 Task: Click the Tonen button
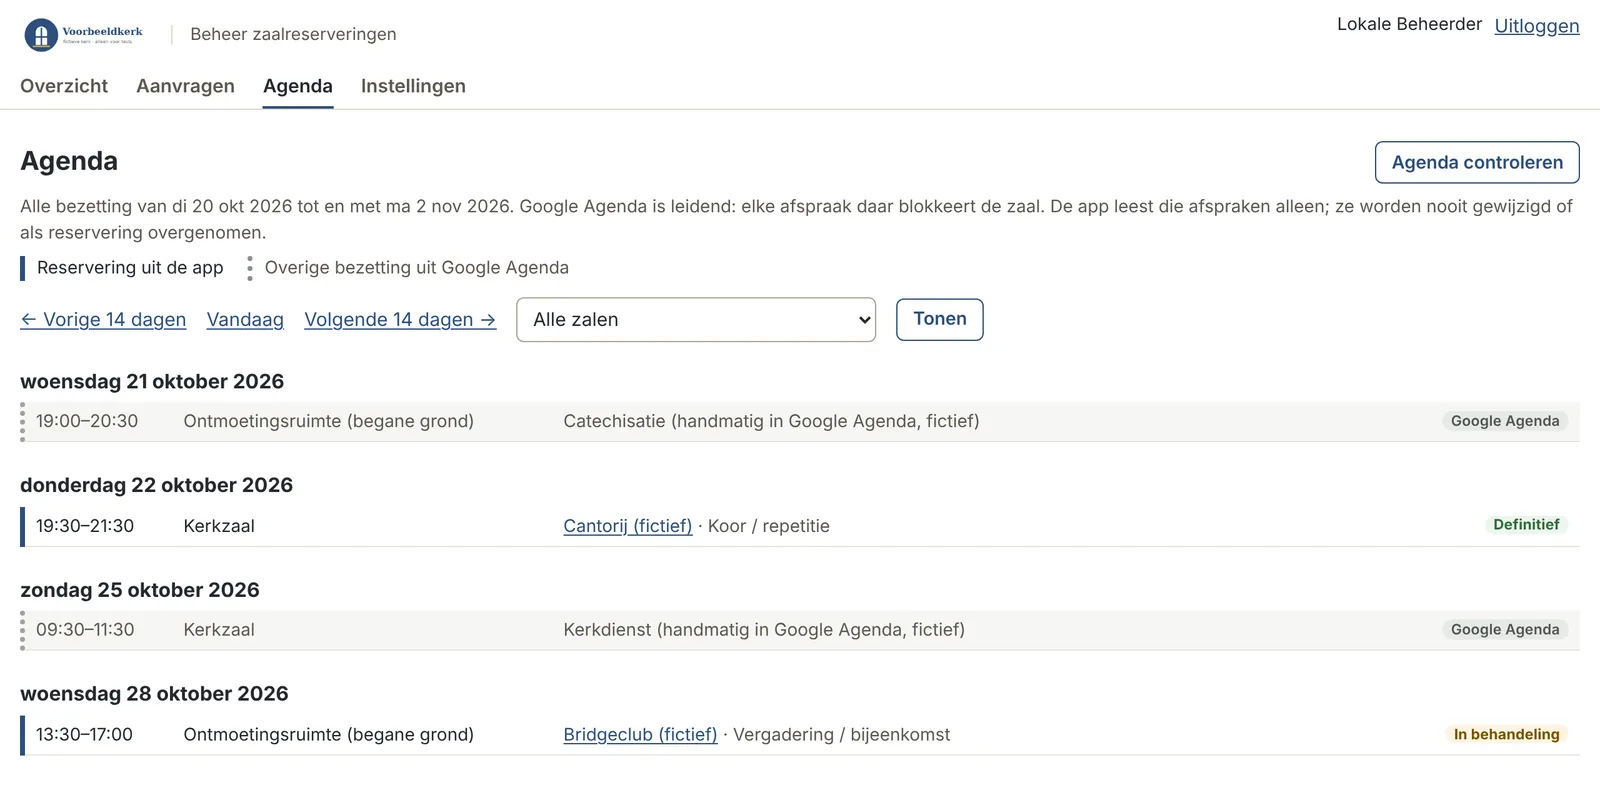pyautogui.click(x=940, y=319)
